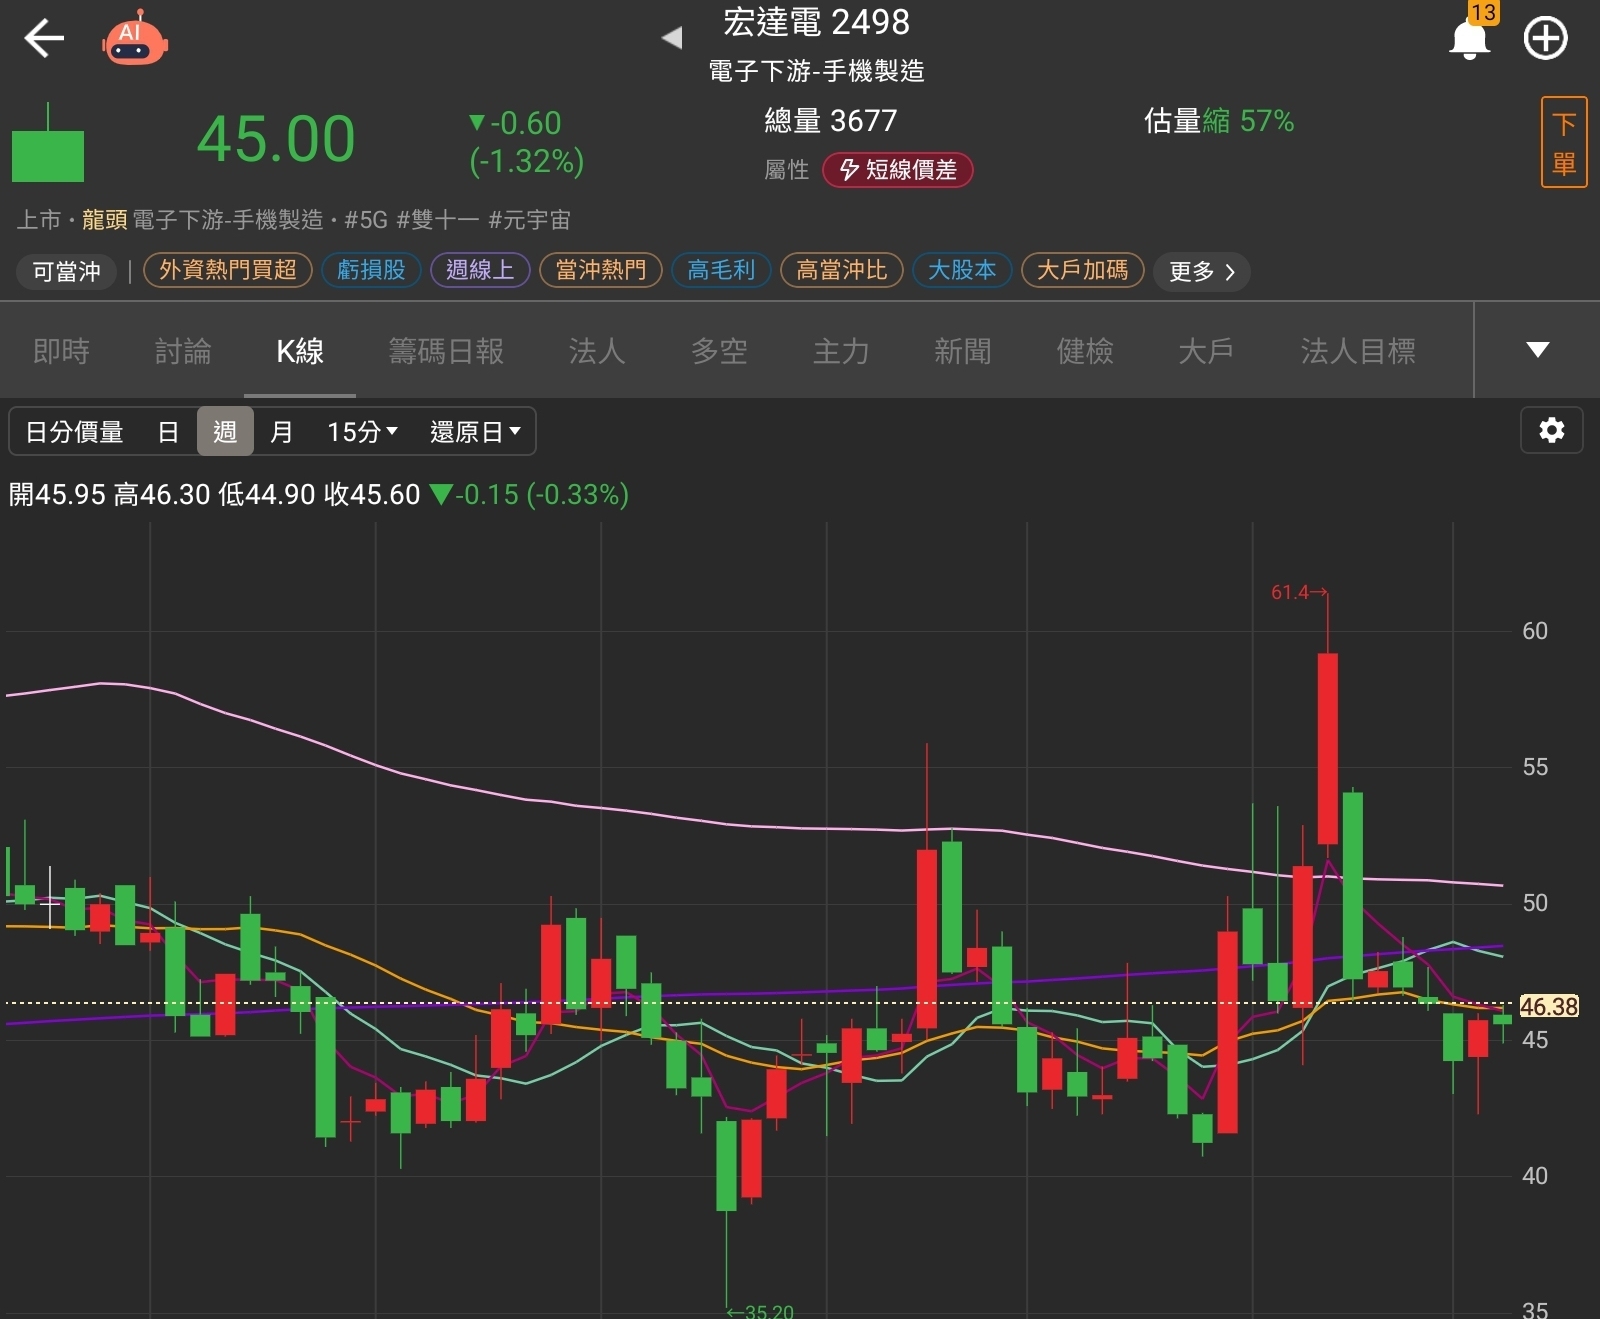
Task: Tap the green candlestick price icon
Action: [48, 150]
